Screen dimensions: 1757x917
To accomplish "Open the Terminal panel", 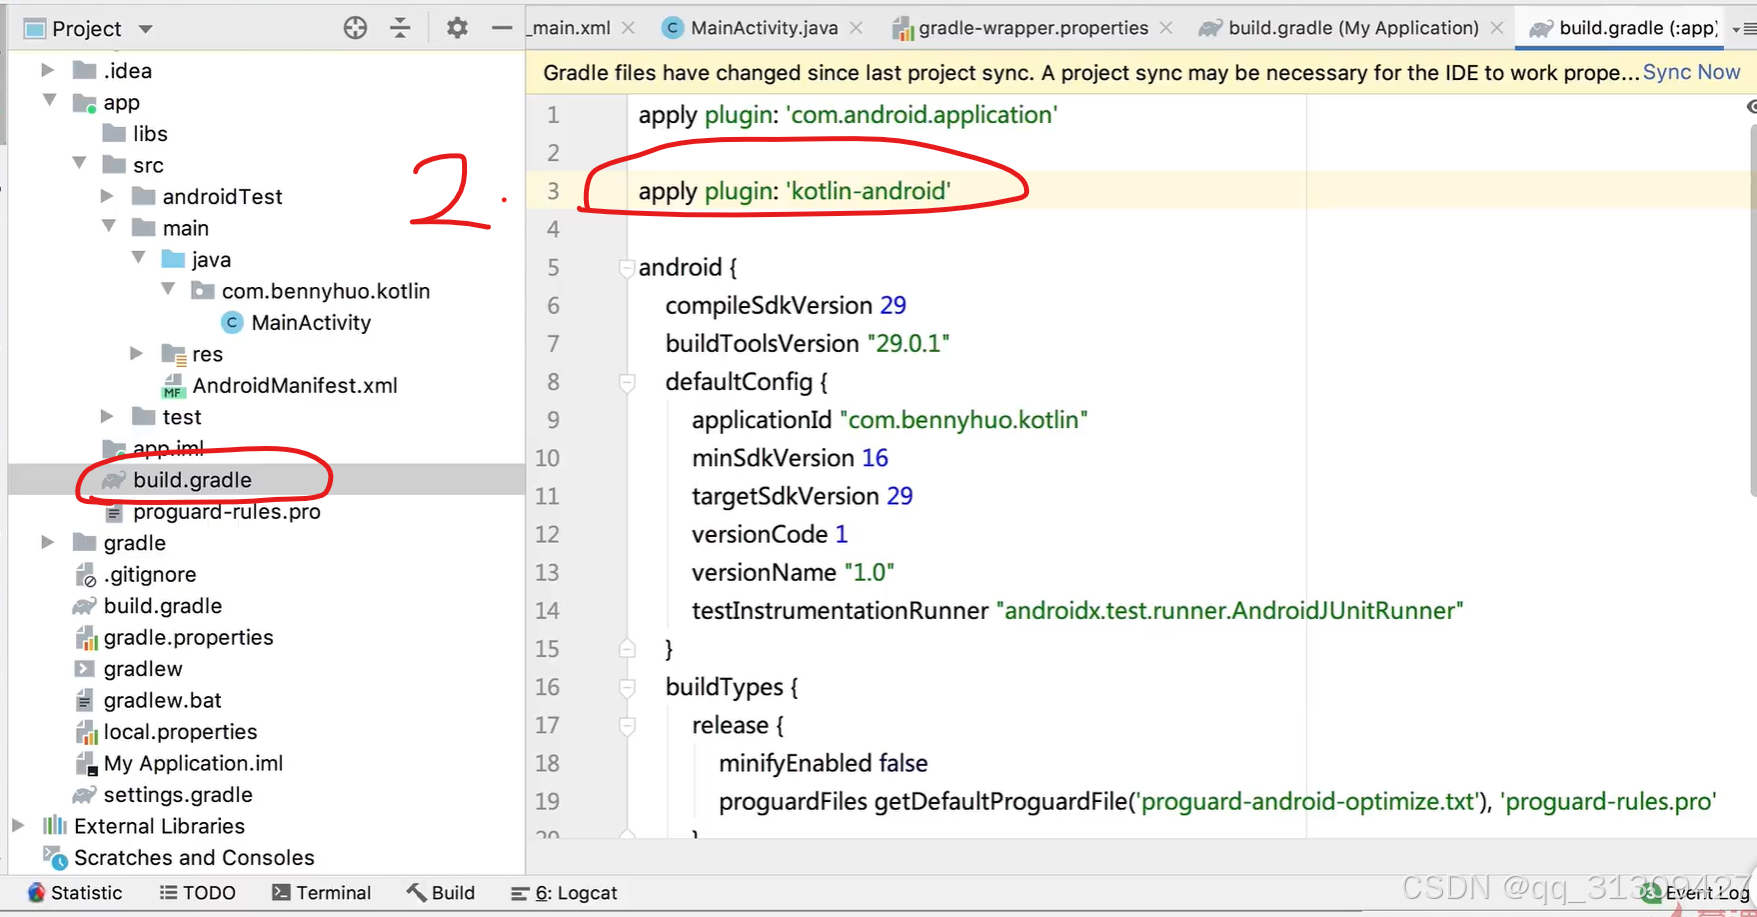I will coord(322,892).
